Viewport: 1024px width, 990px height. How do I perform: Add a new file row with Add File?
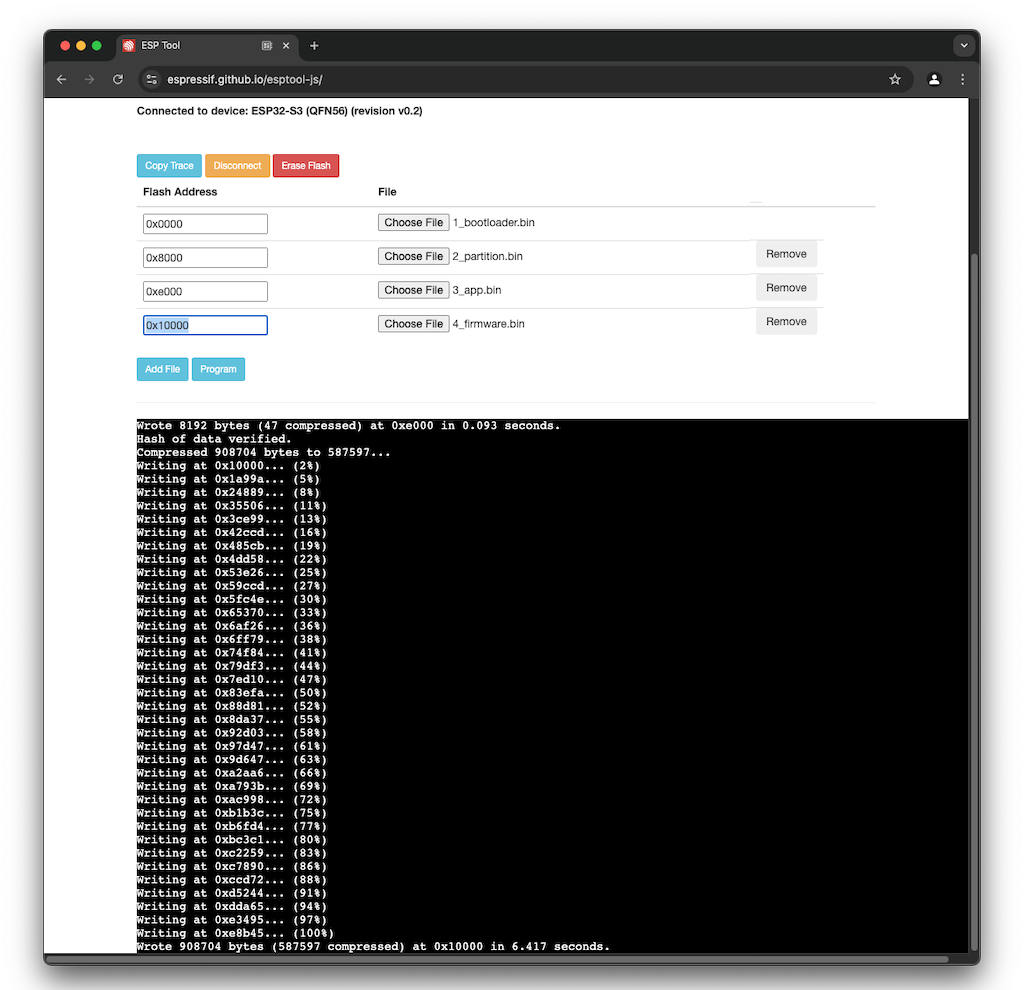[x=162, y=369]
